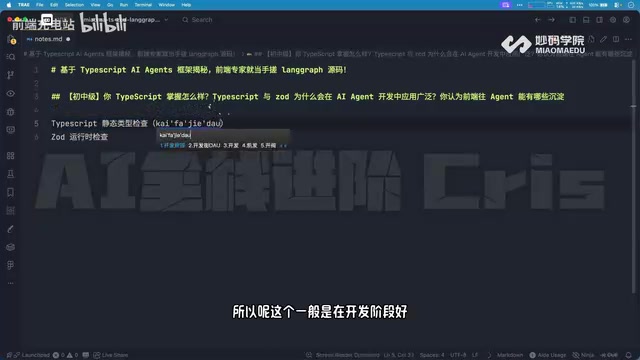Click the line 1 heading text
The image size is (640, 360).
pyautogui.click(x=199, y=70)
